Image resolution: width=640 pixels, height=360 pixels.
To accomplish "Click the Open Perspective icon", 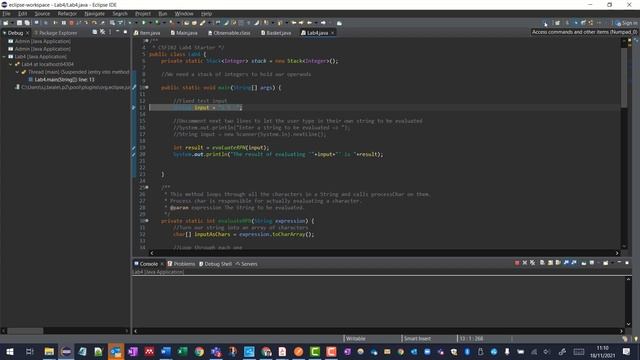I will (557, 23).
